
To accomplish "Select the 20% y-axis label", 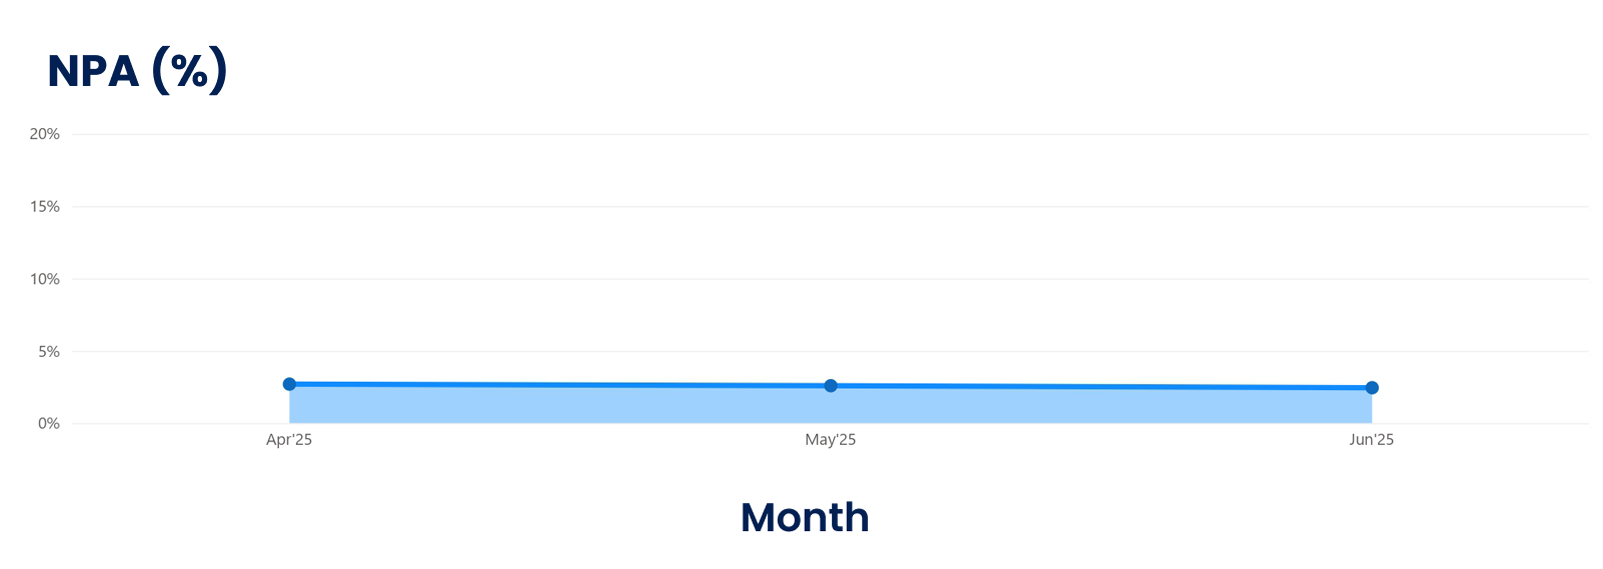I will [45, 134].
